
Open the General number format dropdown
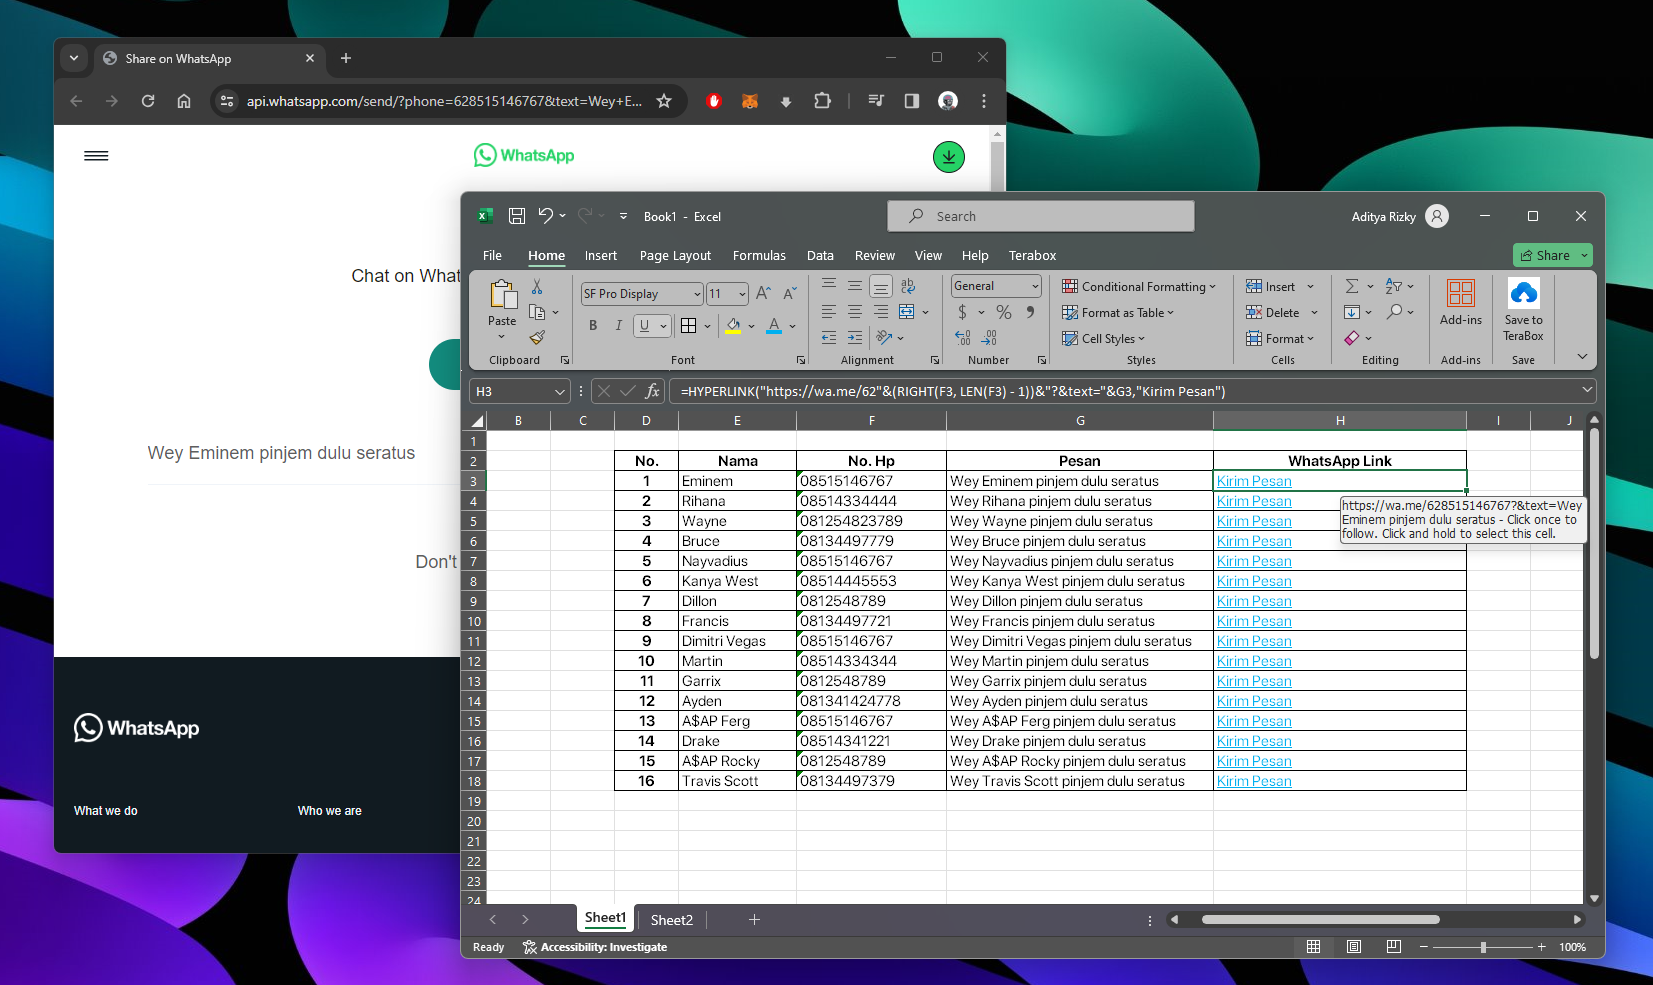[1035, 287]
